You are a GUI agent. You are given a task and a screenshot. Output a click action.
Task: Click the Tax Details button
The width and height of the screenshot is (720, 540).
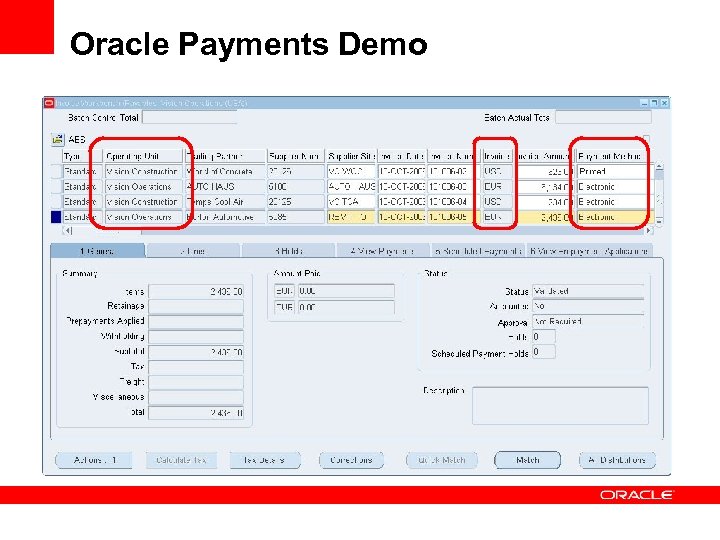264,460
